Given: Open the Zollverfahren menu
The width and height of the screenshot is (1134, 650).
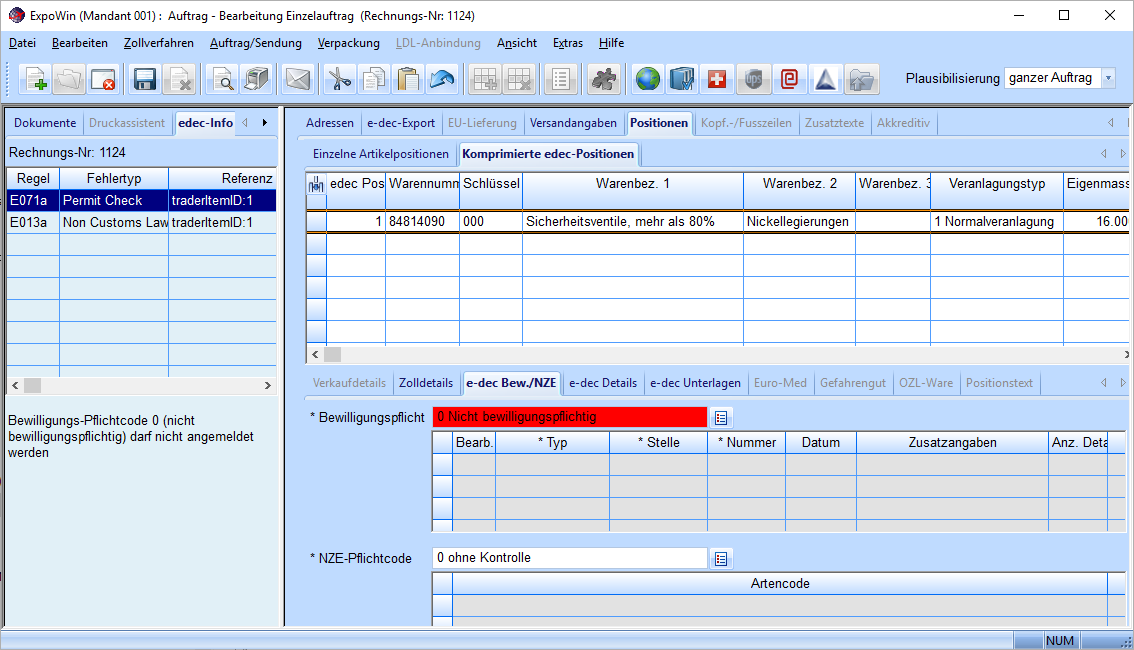Looking at the screenshot, I should pyautogui.click(x=158, y=43).
